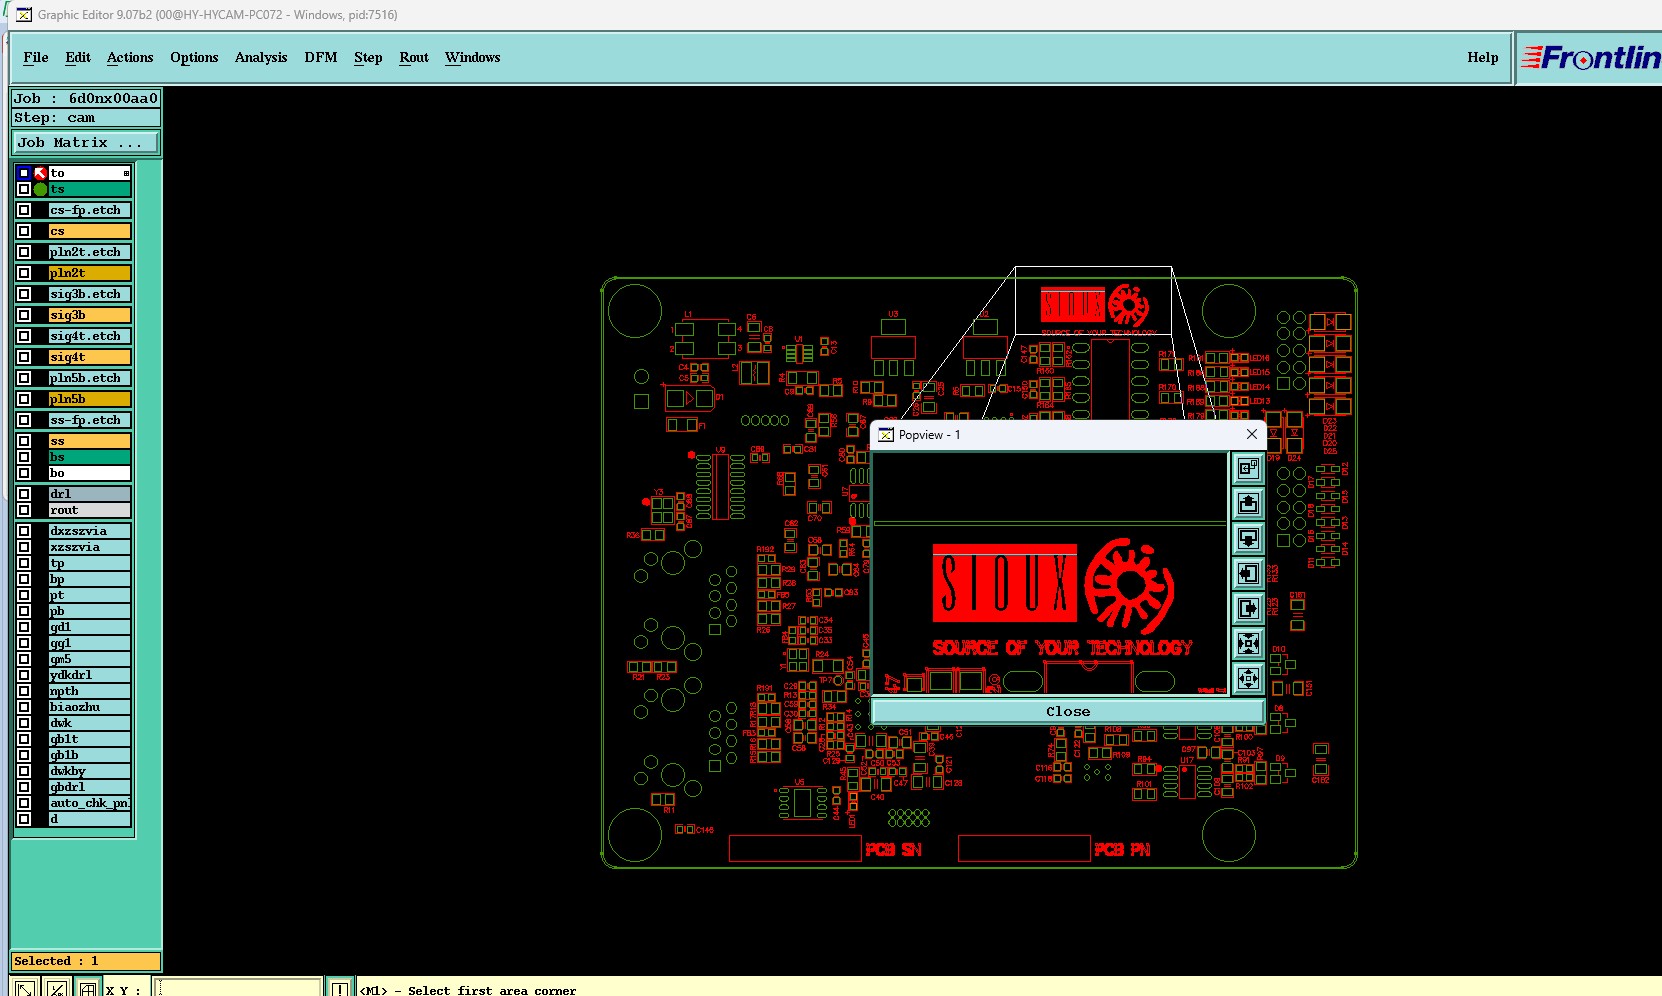Image resolution: width=1662 pixels, height=996 pixels.
Task: Open the Help menu
Action: pyautogui.click(x=1483, y=58)
